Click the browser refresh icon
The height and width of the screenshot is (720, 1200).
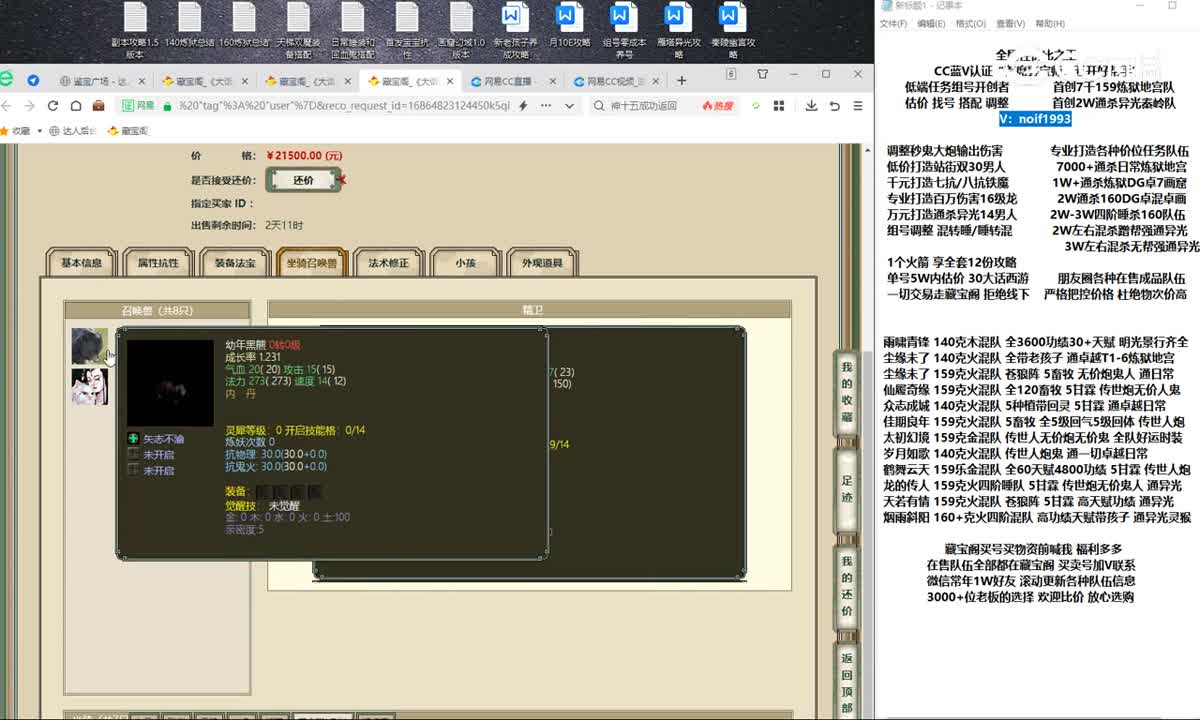pos(52,106)
